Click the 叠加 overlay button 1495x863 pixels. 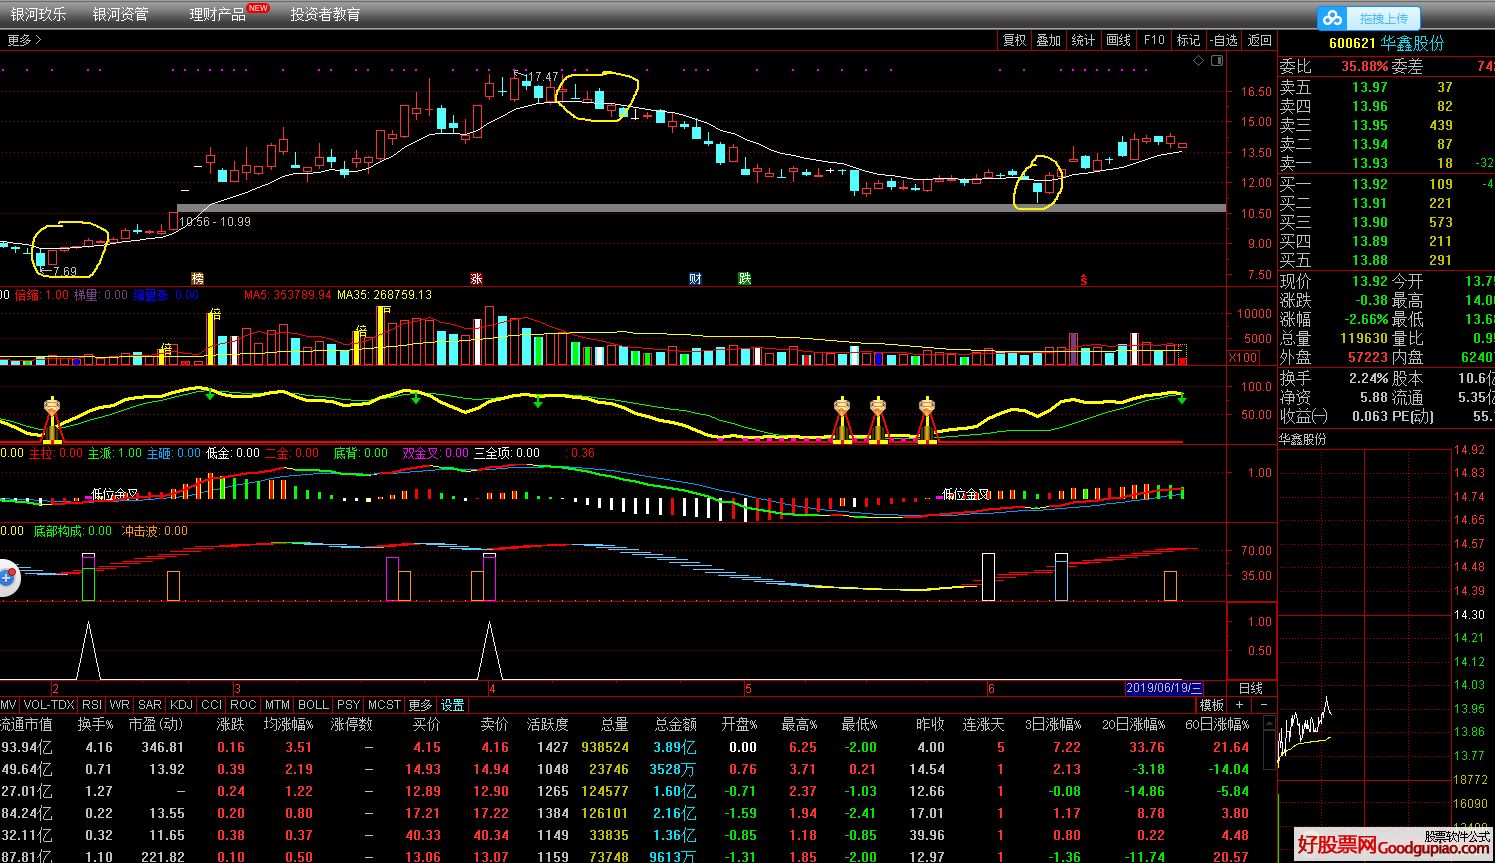[1048, 40]
